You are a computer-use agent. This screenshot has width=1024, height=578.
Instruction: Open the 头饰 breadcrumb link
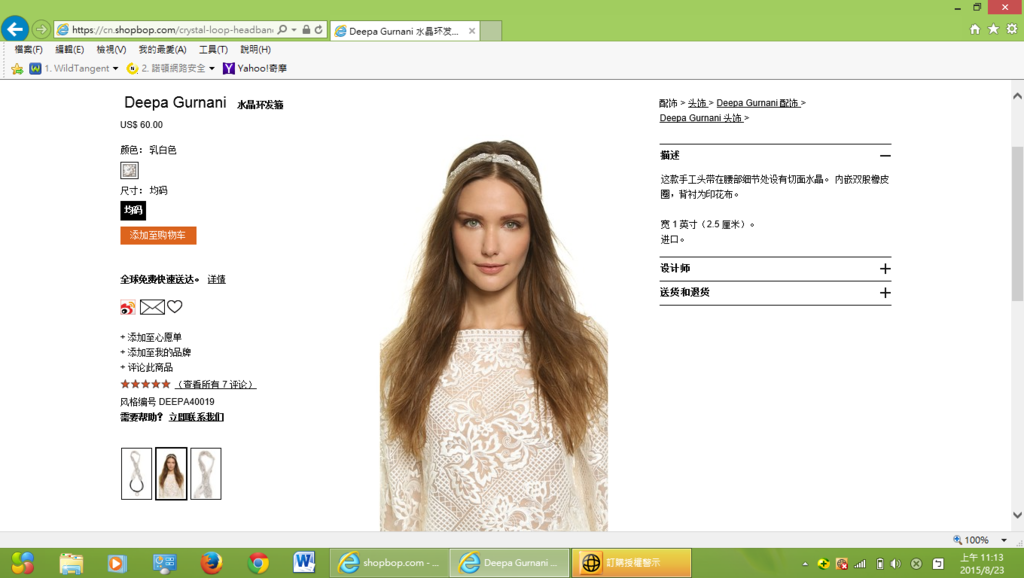697,103
